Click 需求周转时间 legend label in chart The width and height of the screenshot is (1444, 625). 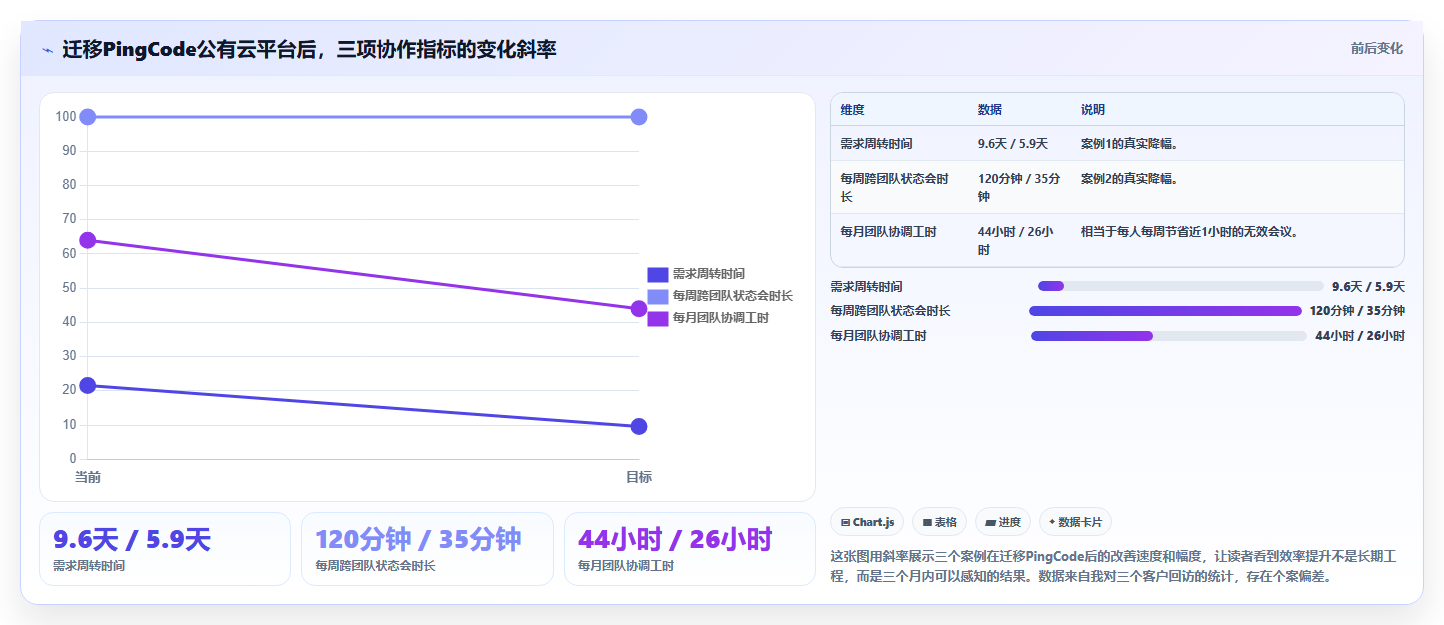coord(708,274)
